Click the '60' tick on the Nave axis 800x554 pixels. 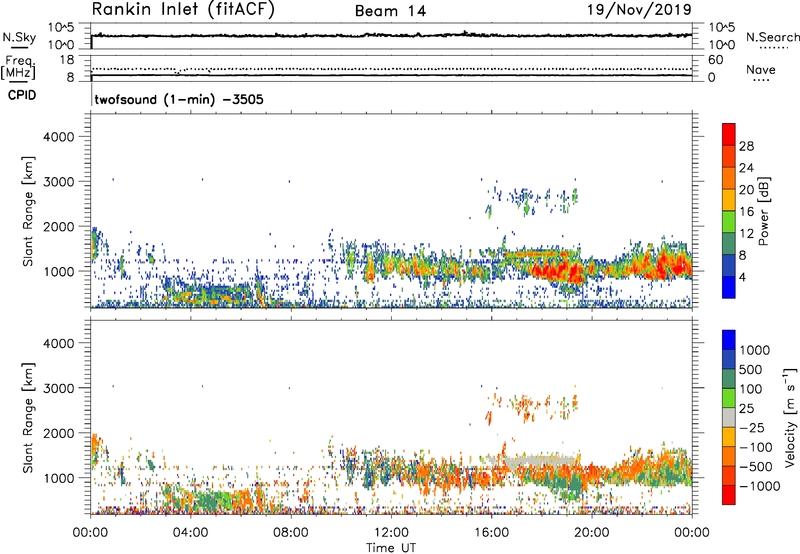715,60
